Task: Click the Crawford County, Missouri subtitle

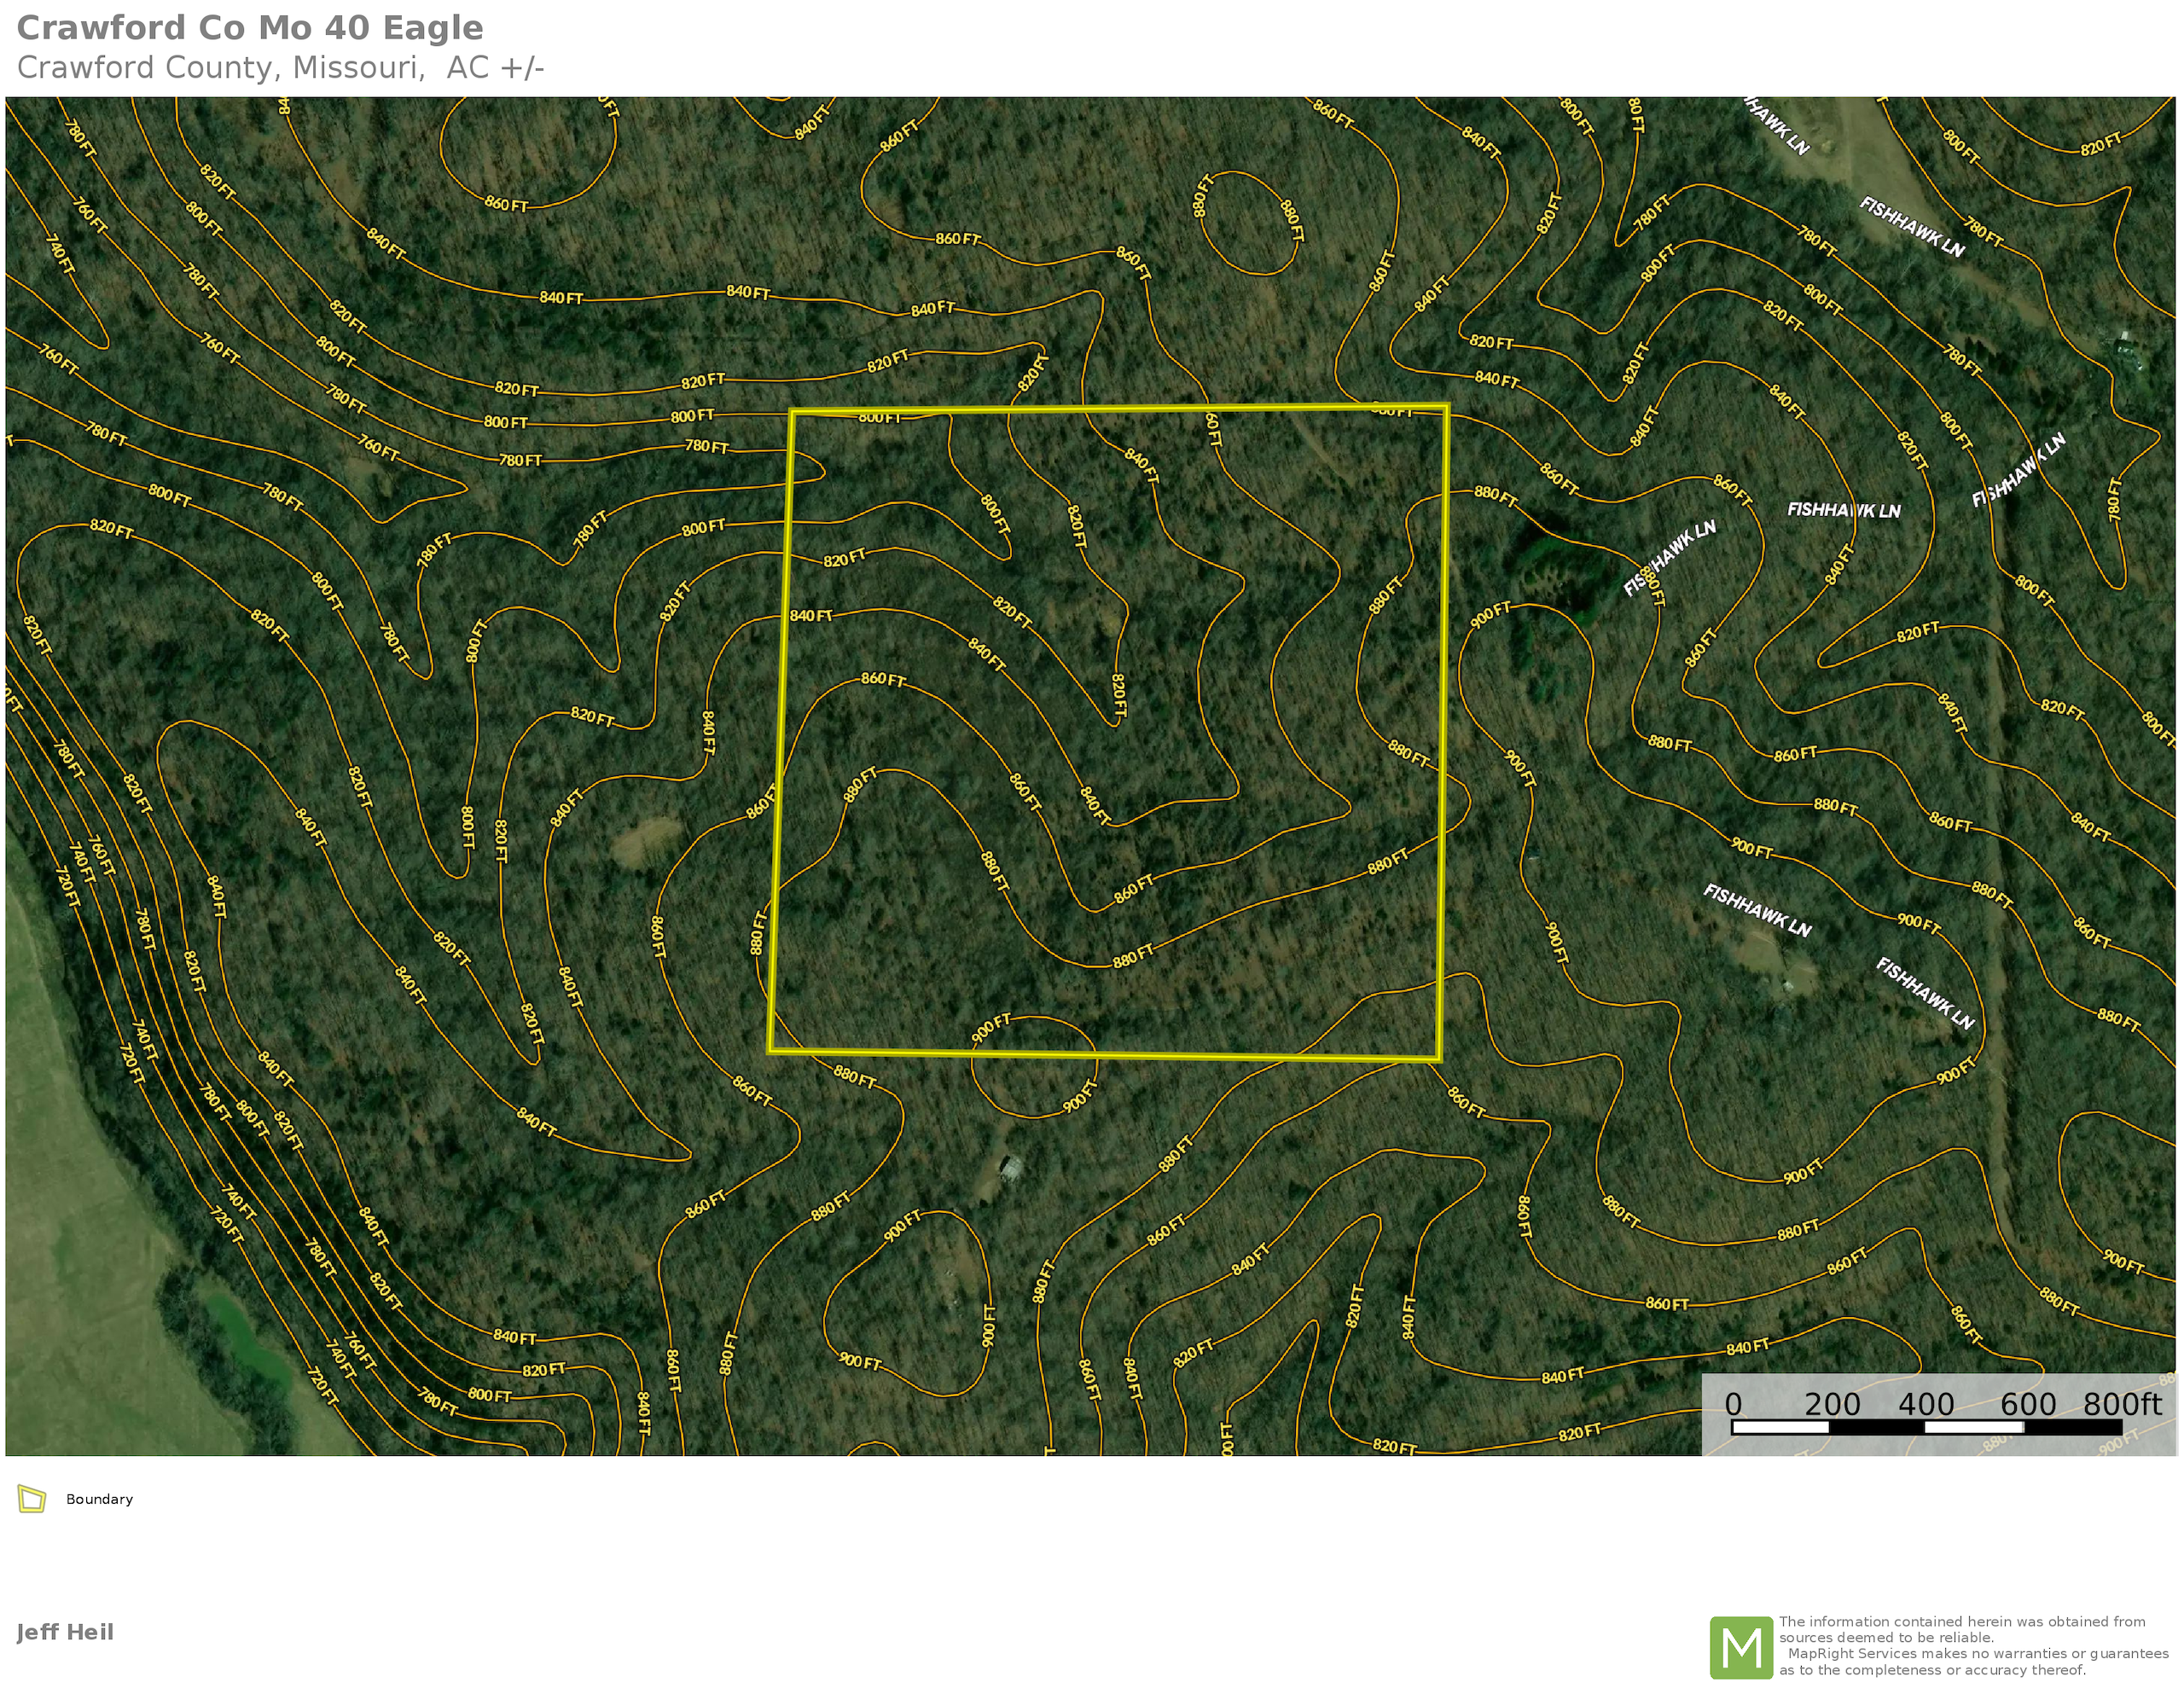Action: pos(280,68)
